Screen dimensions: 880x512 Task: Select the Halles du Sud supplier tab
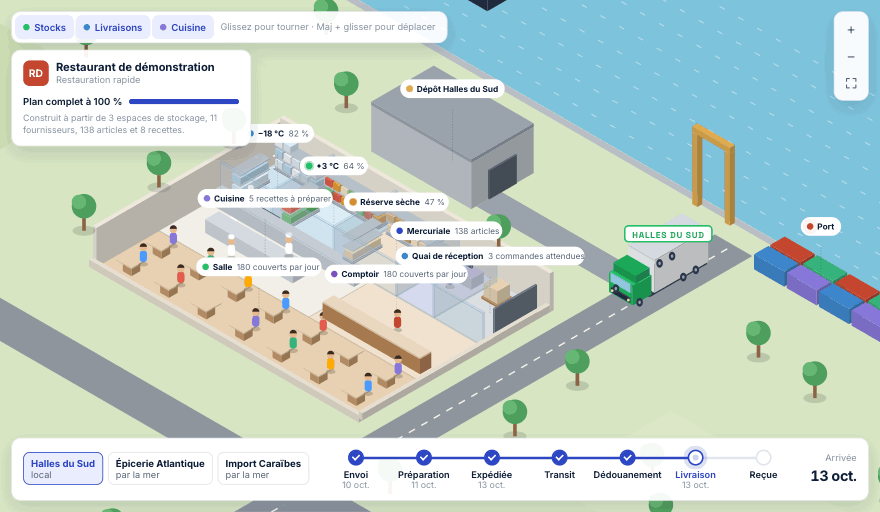point(63,468)
